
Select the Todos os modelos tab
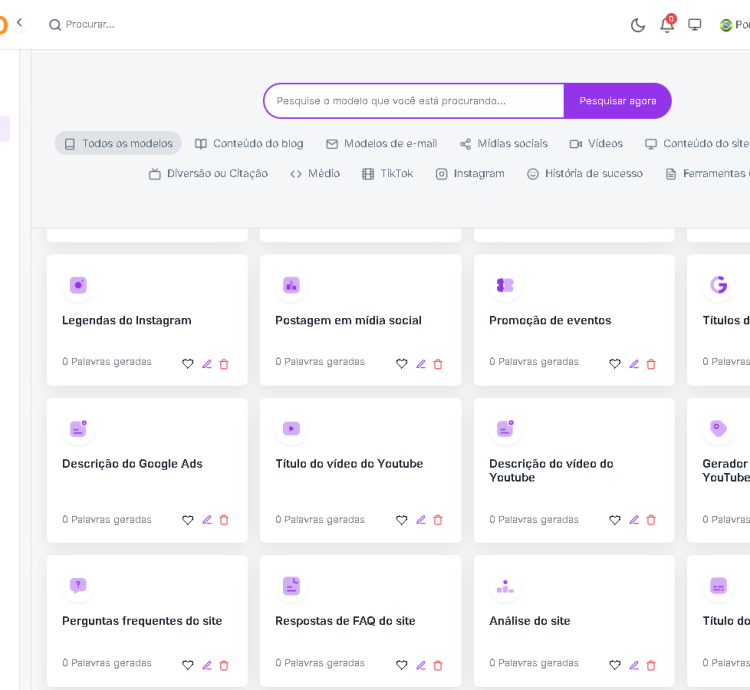pos(118,144)
